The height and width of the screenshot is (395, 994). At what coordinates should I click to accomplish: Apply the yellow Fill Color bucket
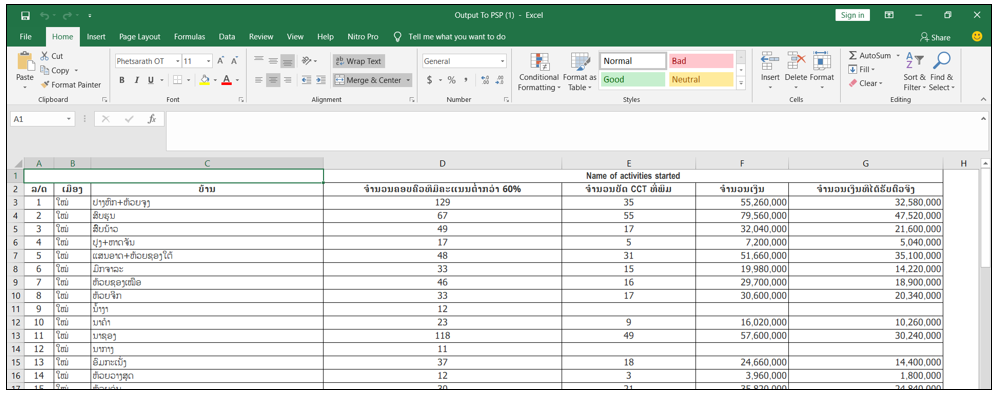(x=204, y=80)
